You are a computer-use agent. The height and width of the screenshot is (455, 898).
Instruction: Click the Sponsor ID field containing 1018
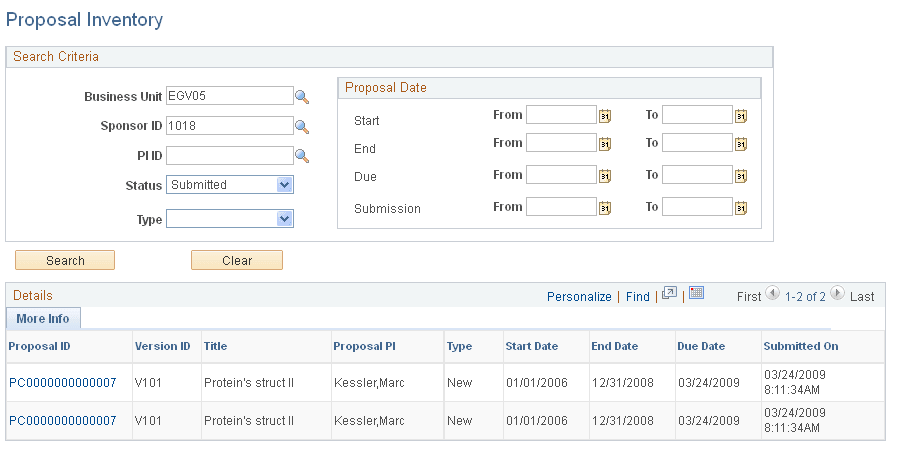(230, 125)
